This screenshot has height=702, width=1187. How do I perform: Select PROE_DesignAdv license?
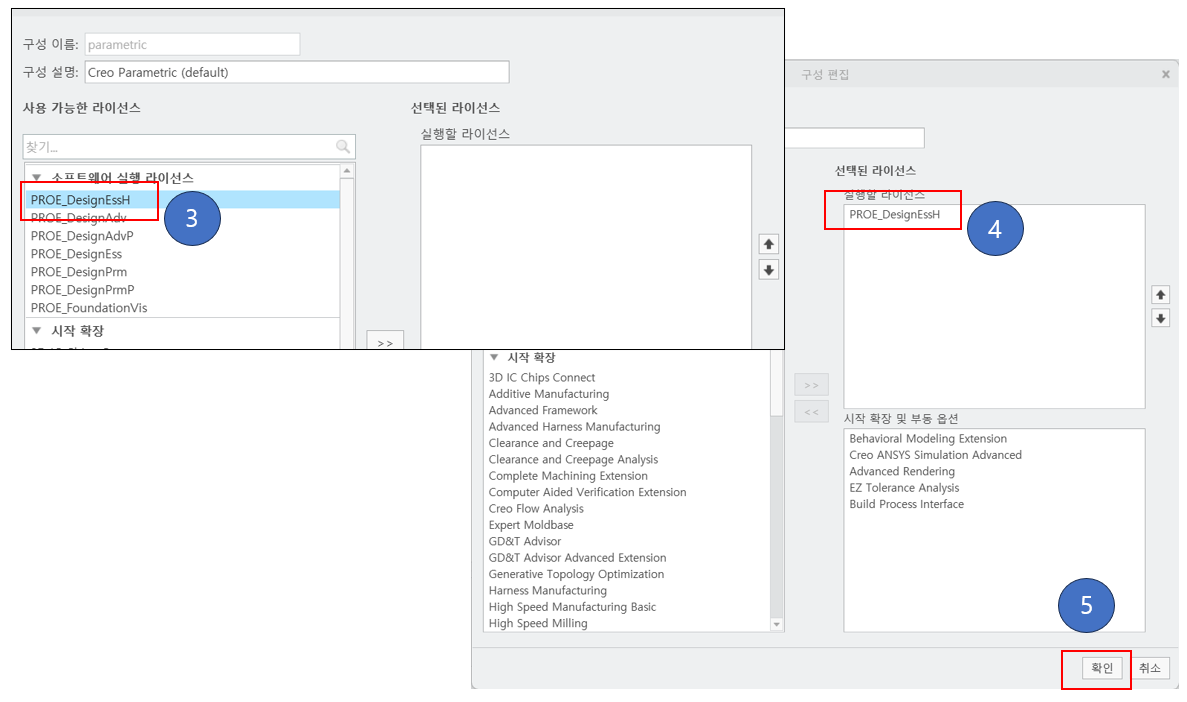(x=79, y=218)
